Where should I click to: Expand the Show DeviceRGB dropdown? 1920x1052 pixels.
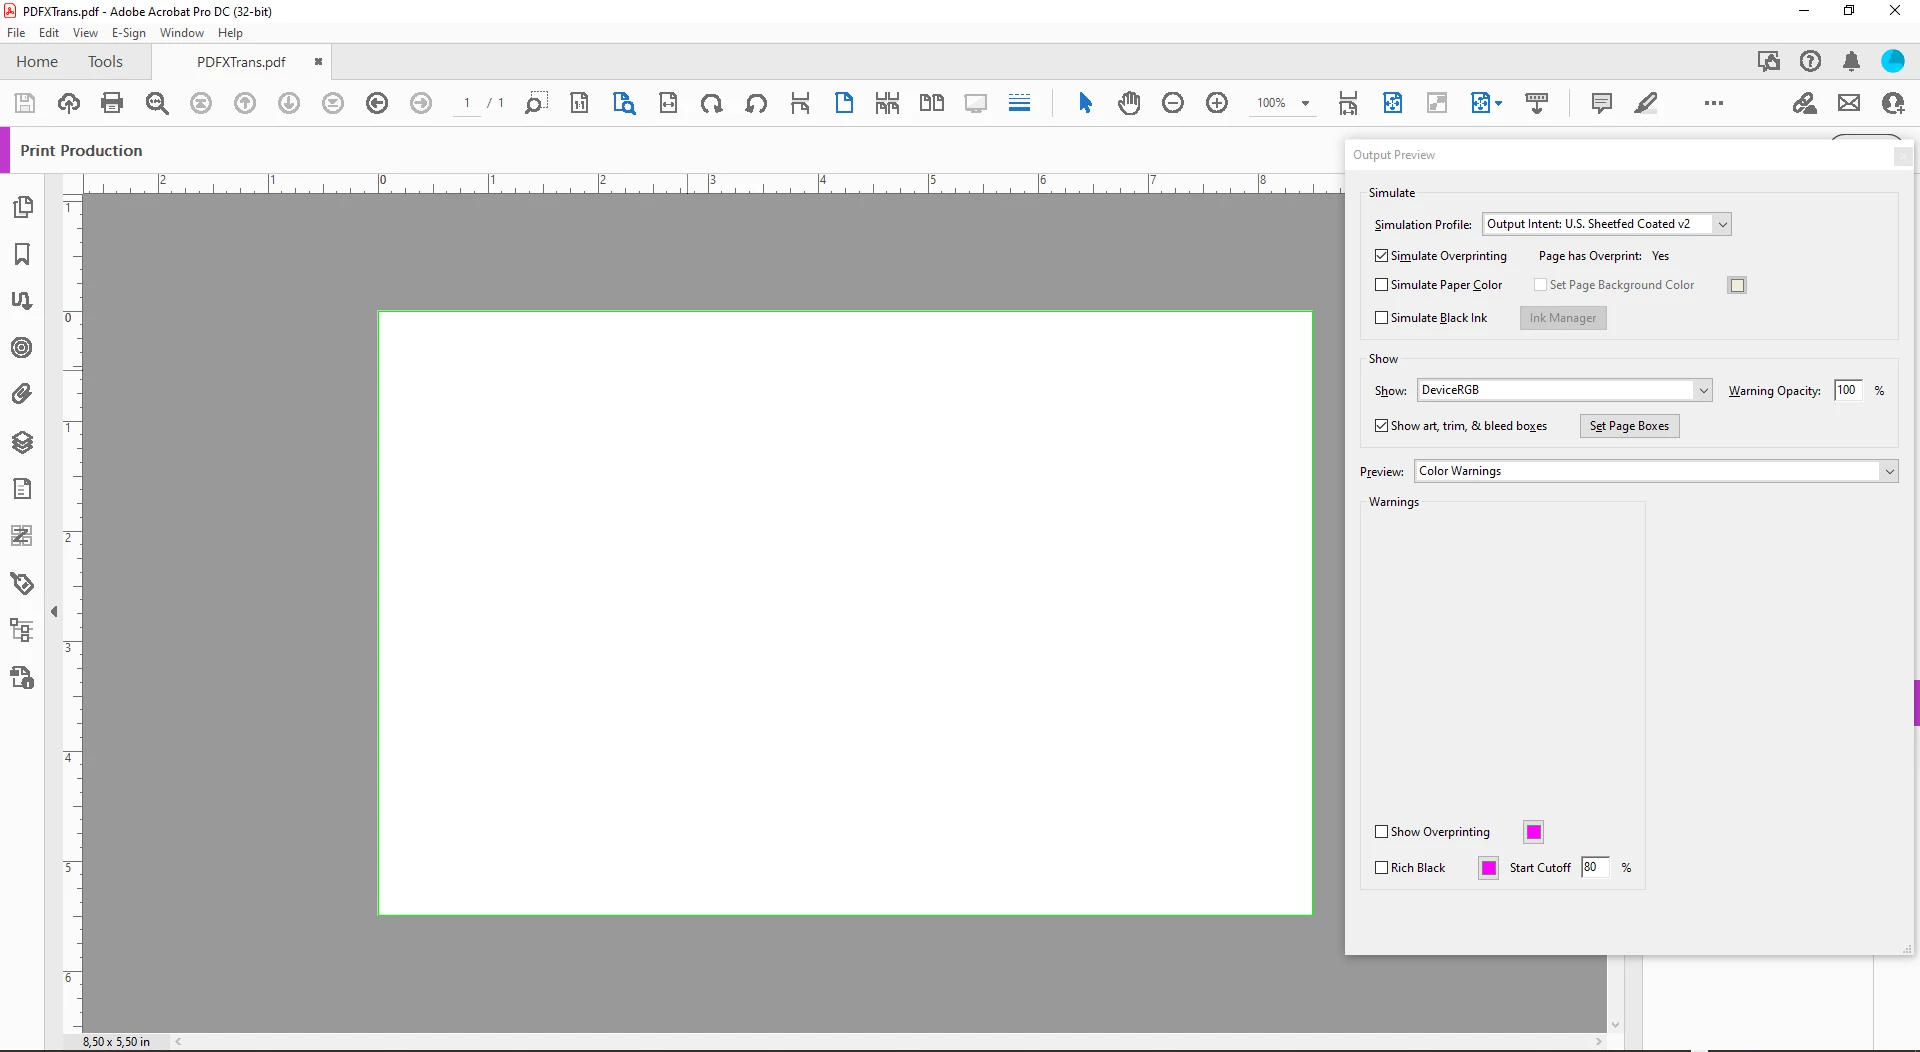pyautogui.click(x=1564, y=390)
